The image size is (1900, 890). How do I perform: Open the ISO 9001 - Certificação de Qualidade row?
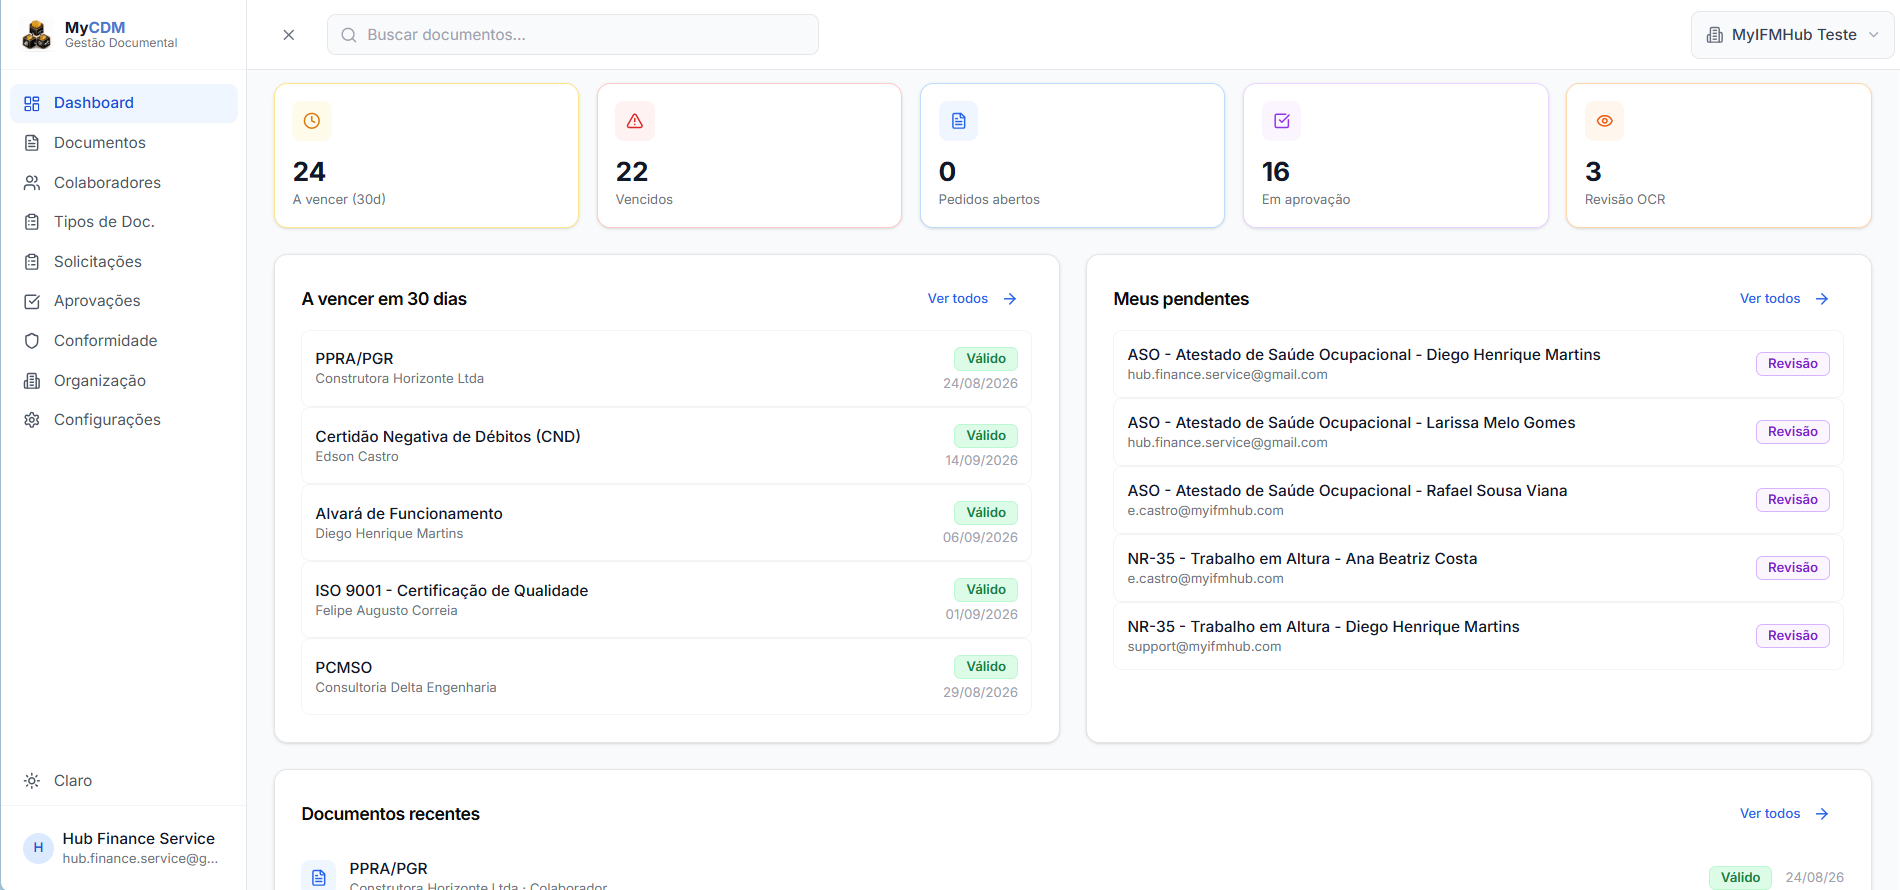click(667, 600)
